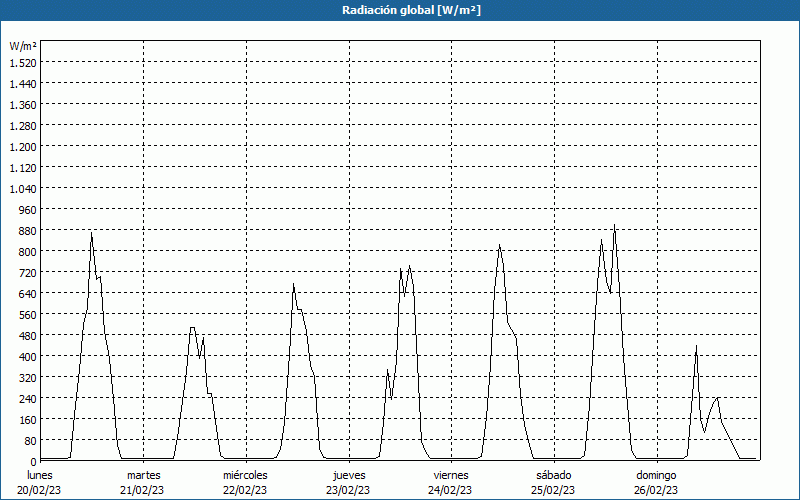The width and height of the screenshot is (800, 500).
Task: Click the '1.200' y-axis value
Action: [23, 147]
